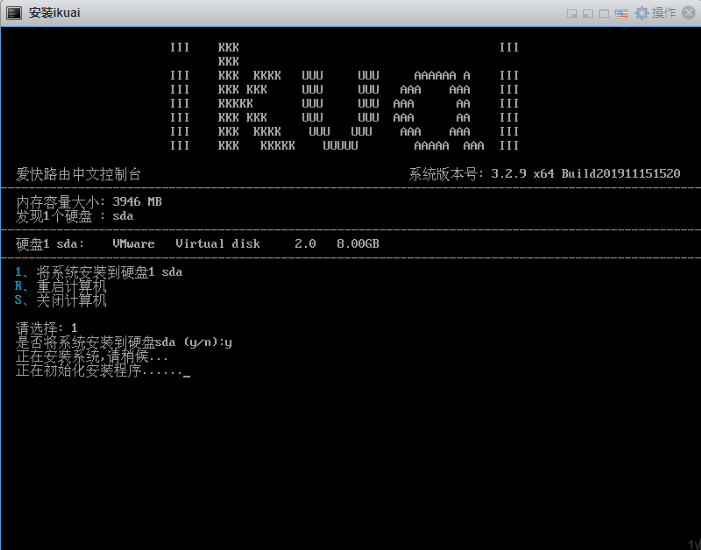The width and height of the screenshot is (701, 550).
Task: Click the 发现1个硬盘 : sda line
Action: click(x=74, y=216)
